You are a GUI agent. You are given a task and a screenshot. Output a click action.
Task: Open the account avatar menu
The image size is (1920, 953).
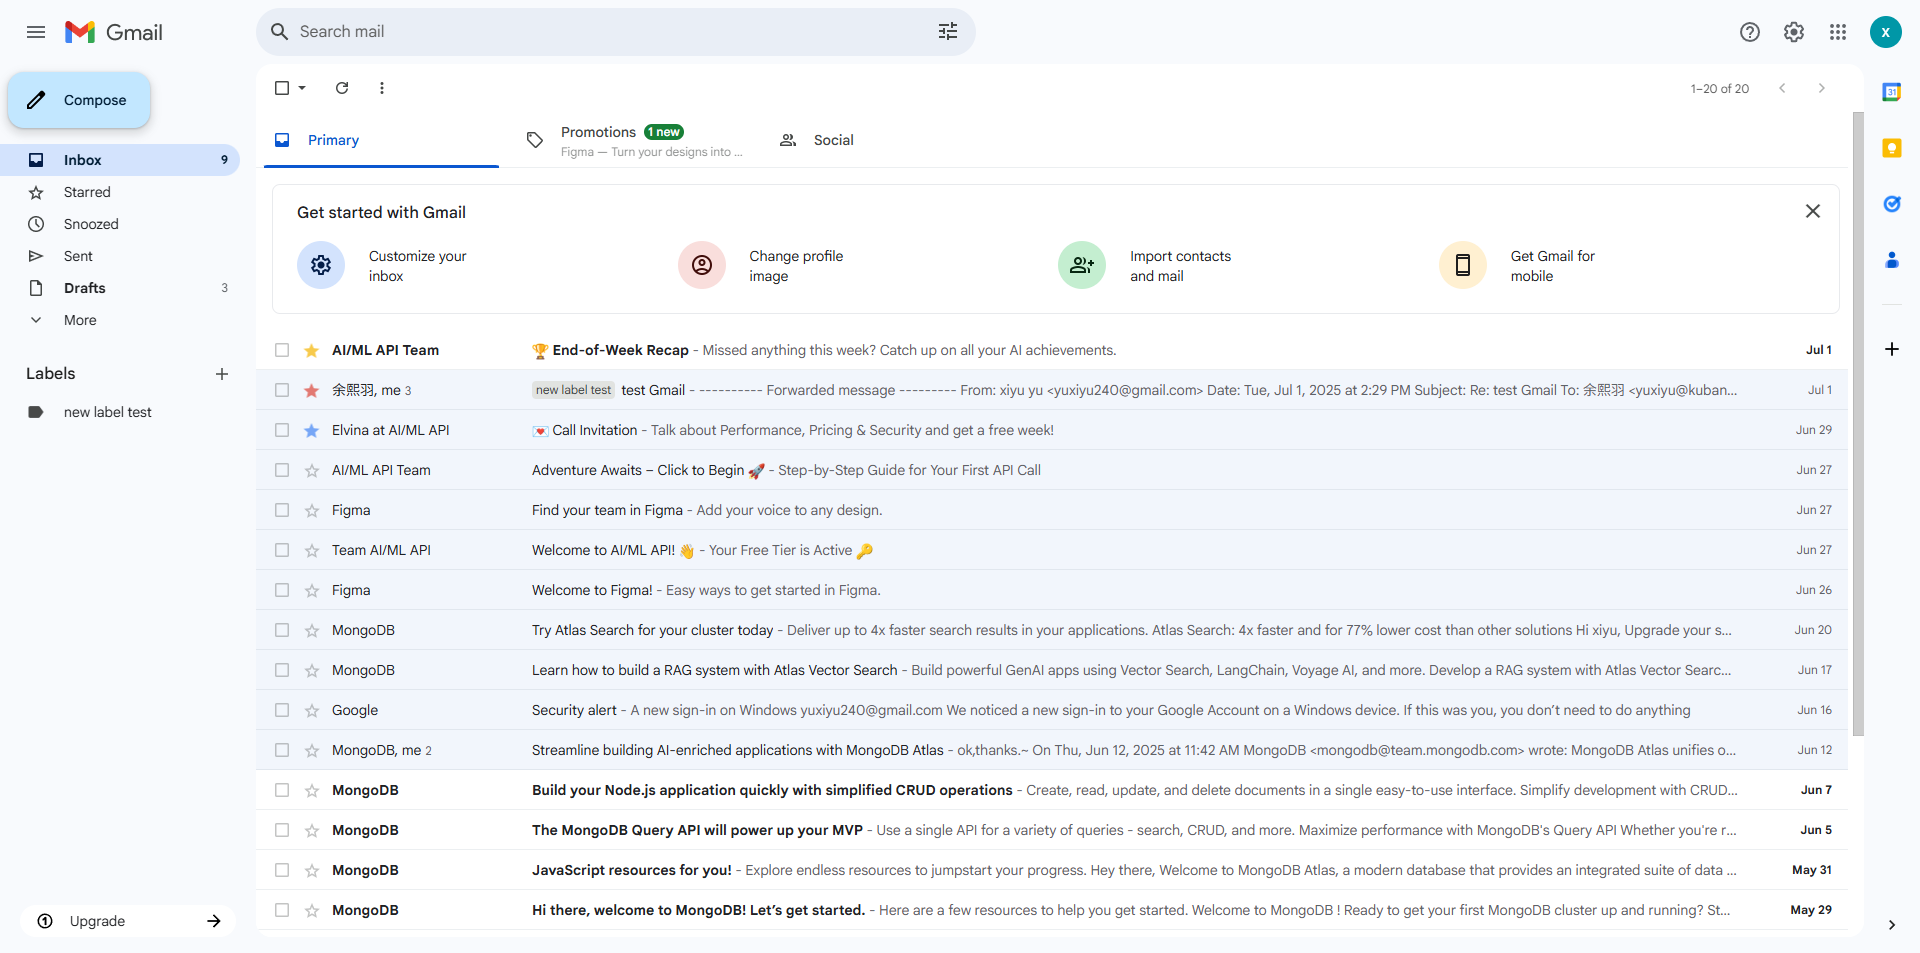click(1886, 32)
